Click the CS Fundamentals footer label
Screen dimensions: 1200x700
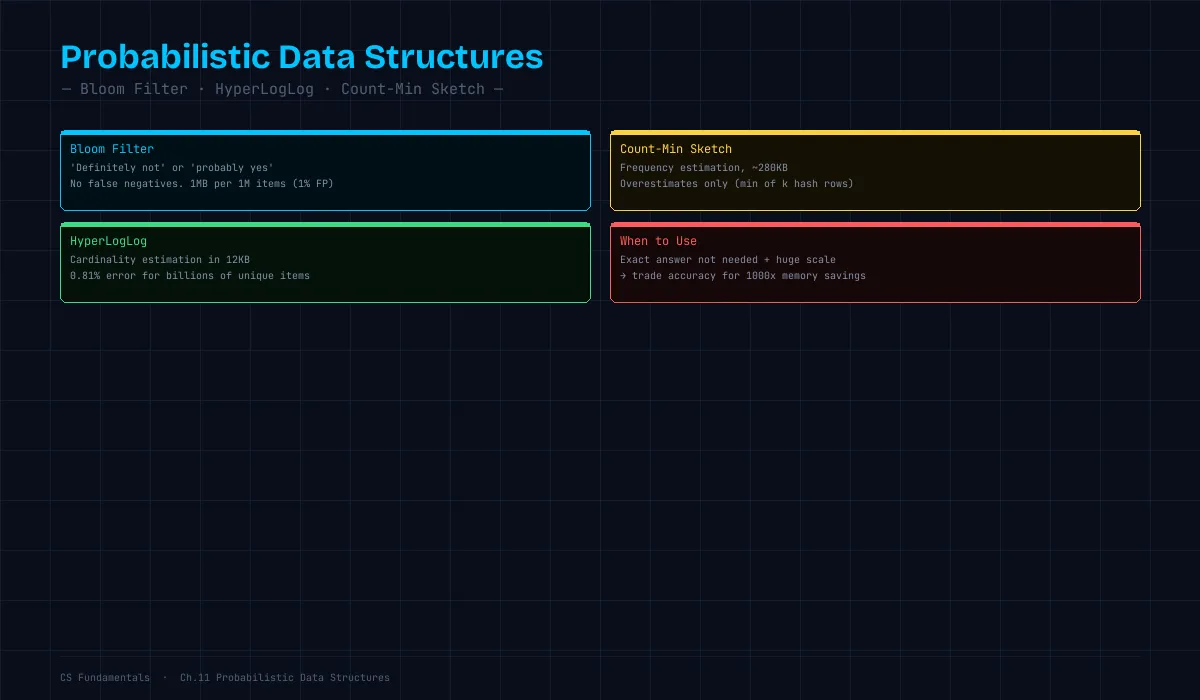point(105,678)
